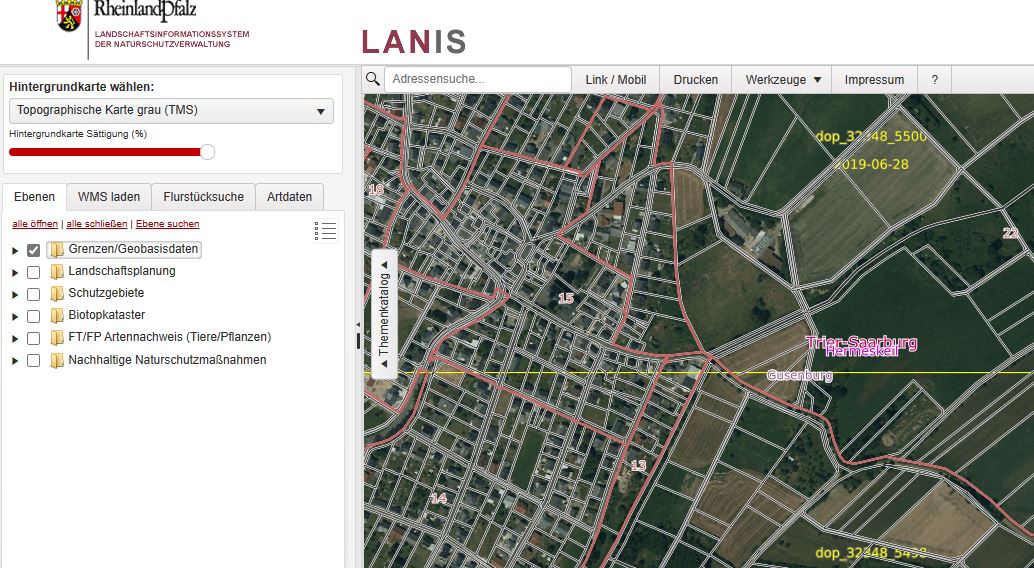
Task: Switch to the Flurstücksuche tab
Action: 203,197
